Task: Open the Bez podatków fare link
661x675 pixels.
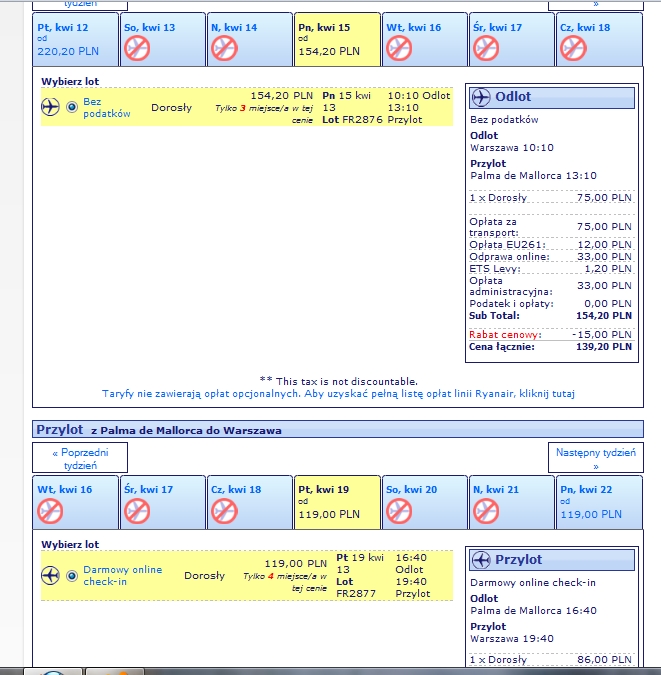Action: tap(106, 108)
